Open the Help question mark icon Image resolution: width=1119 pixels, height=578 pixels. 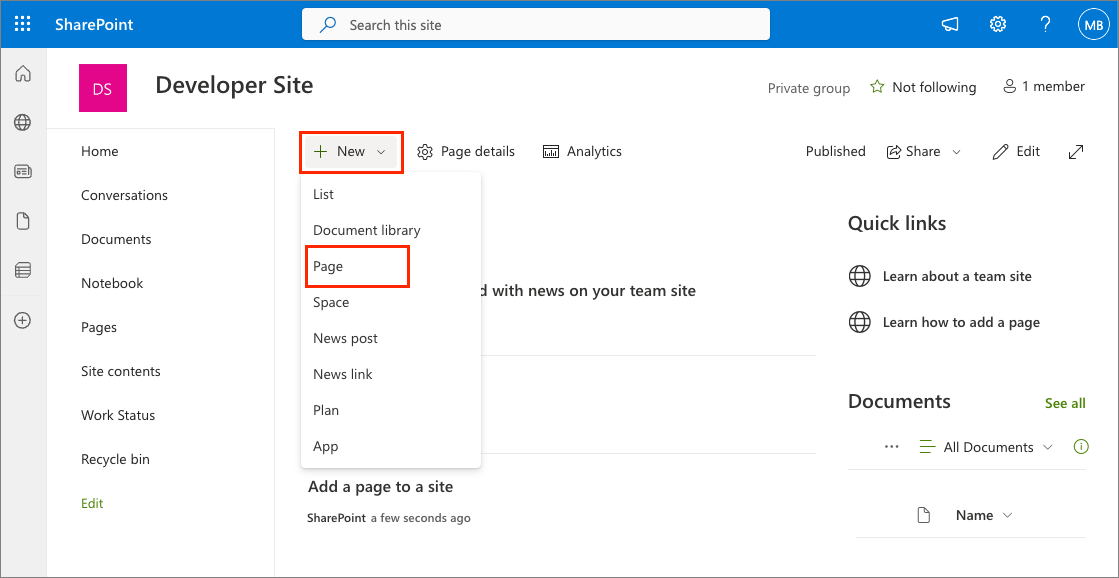1044,24
